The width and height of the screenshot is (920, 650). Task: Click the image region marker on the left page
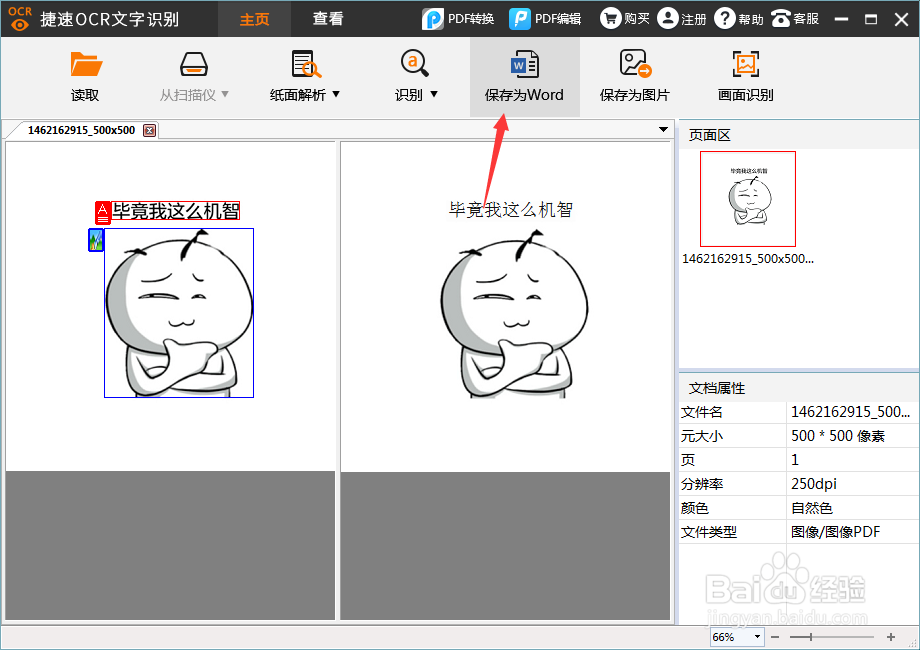pyautogui.click(x=95, y=240)
